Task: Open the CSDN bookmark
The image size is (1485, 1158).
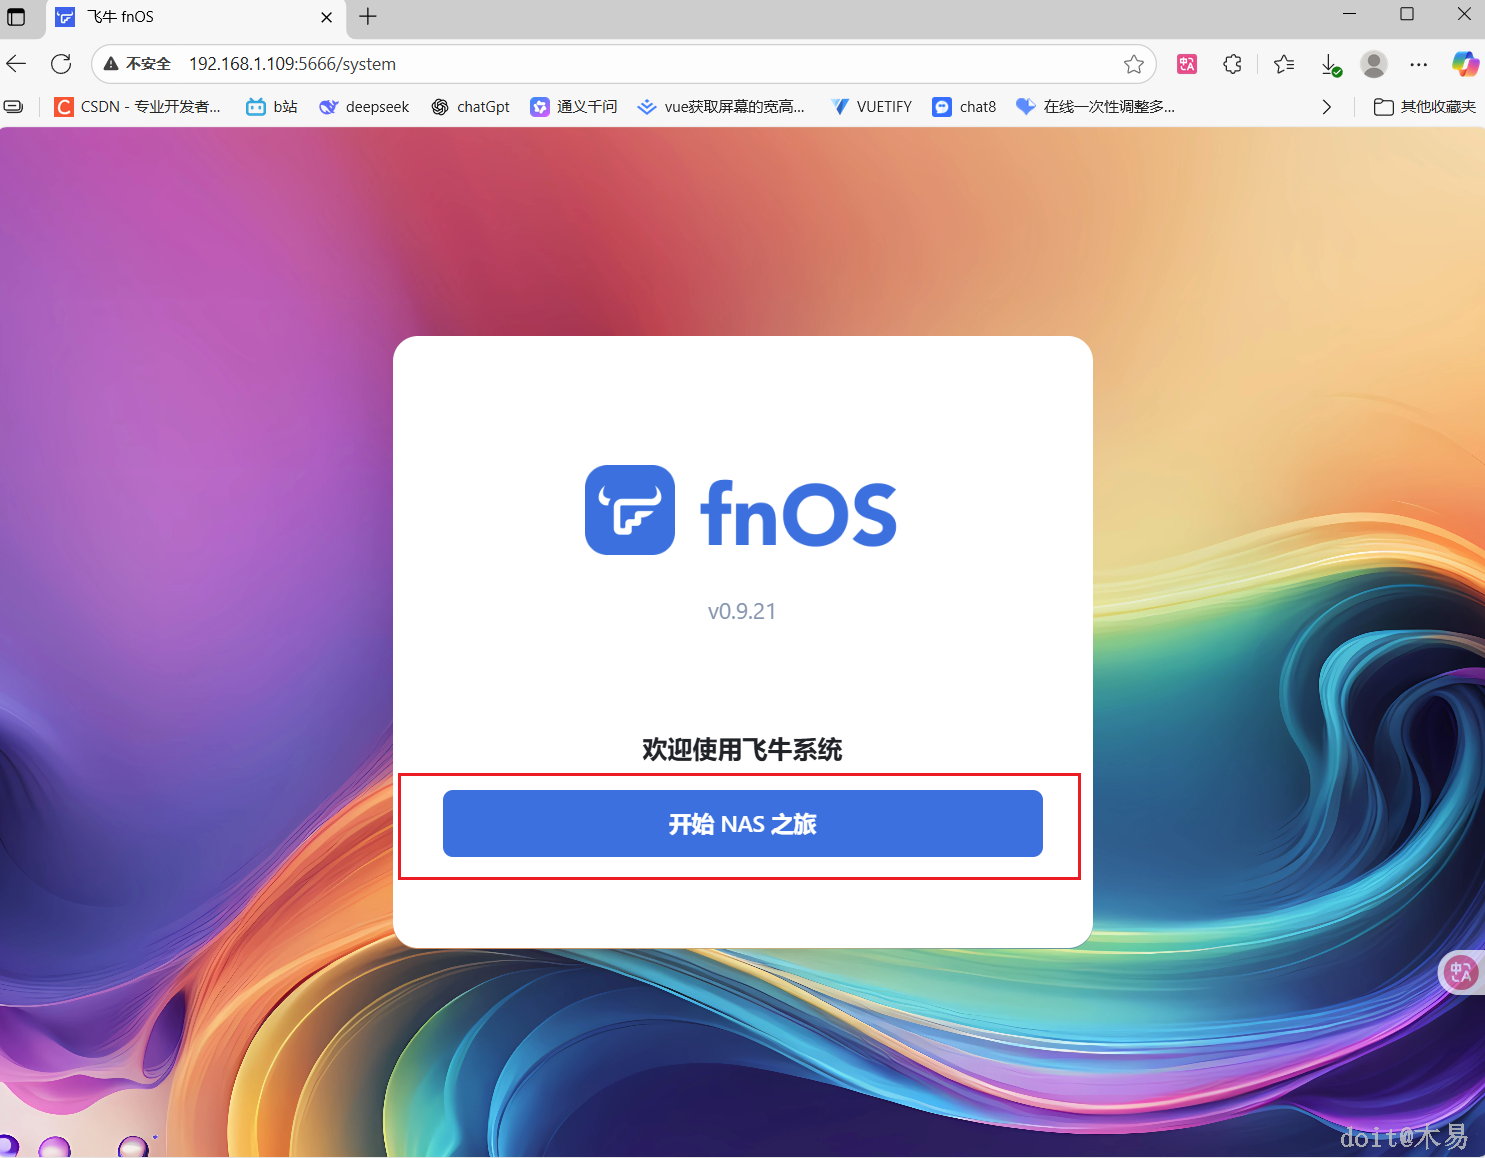Action: [x=139, y=106]
